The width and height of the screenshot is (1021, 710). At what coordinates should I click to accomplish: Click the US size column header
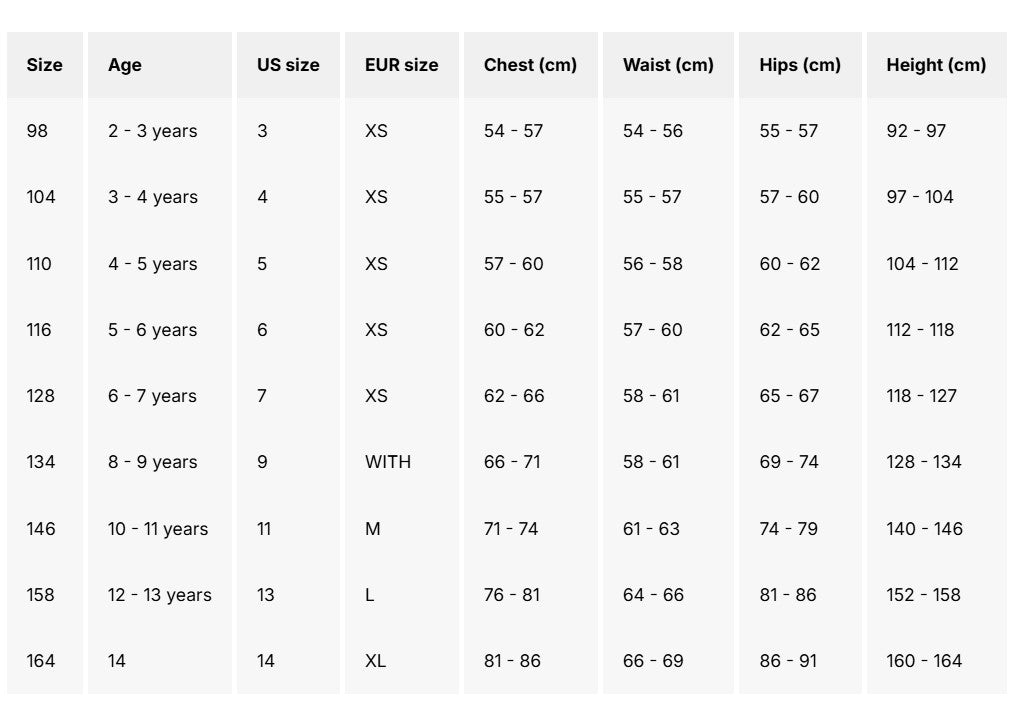288,65
